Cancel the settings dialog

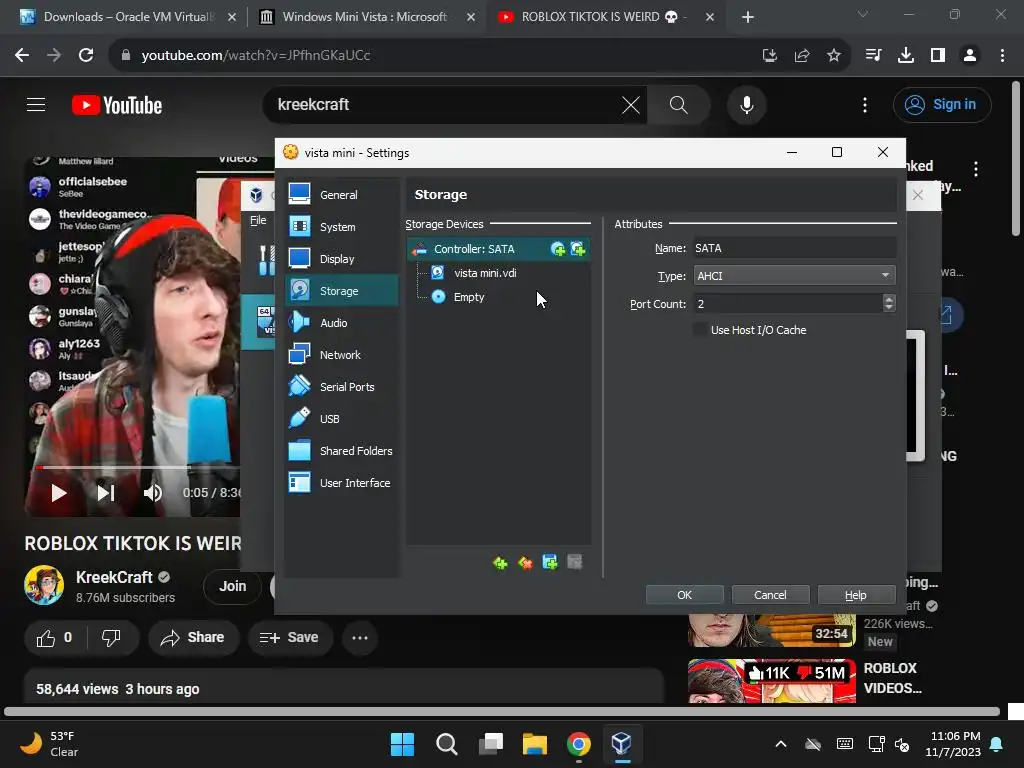tap(770, 595)
